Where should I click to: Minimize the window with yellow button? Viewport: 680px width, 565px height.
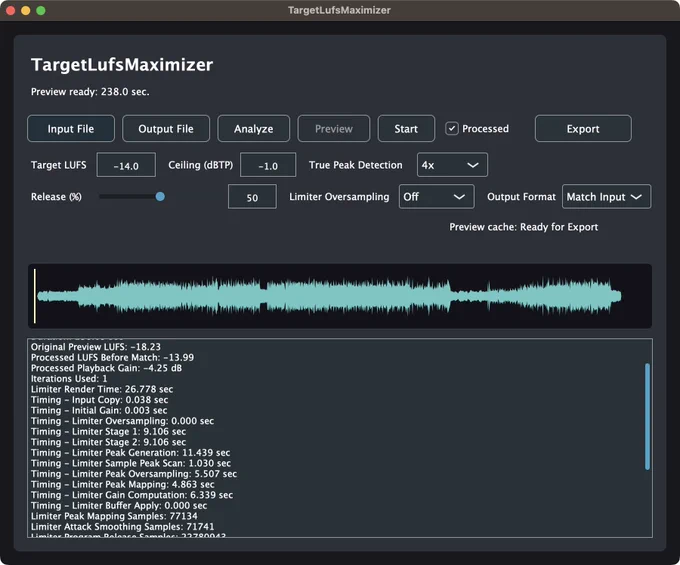tap(26, 10)
